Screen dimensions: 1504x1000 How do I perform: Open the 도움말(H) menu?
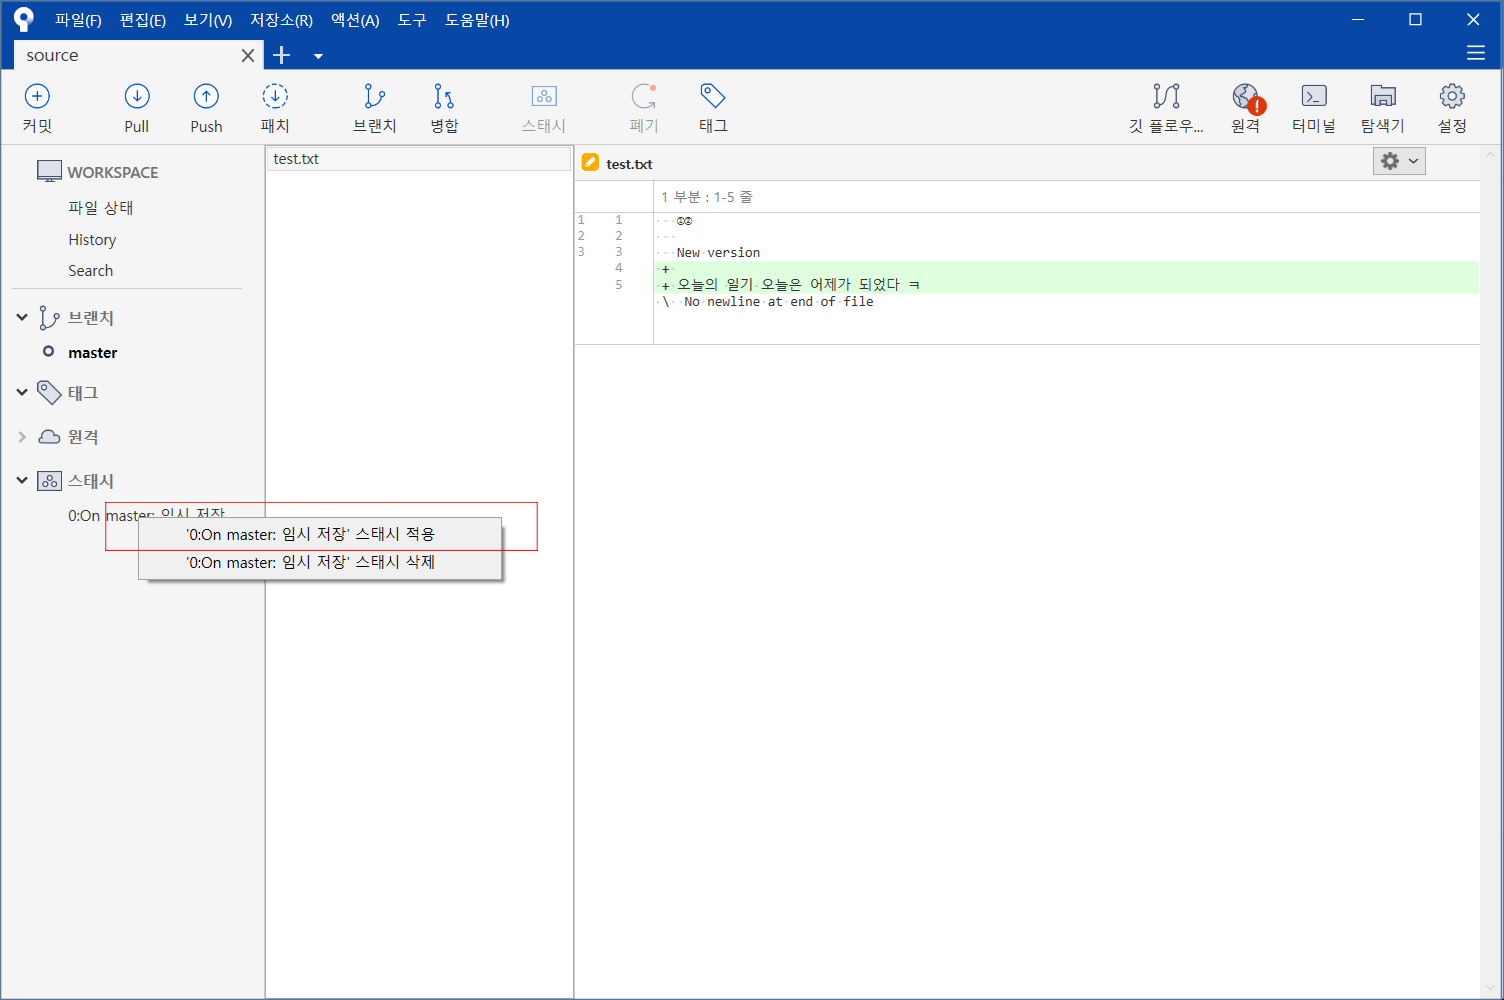[x=477, y=20]
